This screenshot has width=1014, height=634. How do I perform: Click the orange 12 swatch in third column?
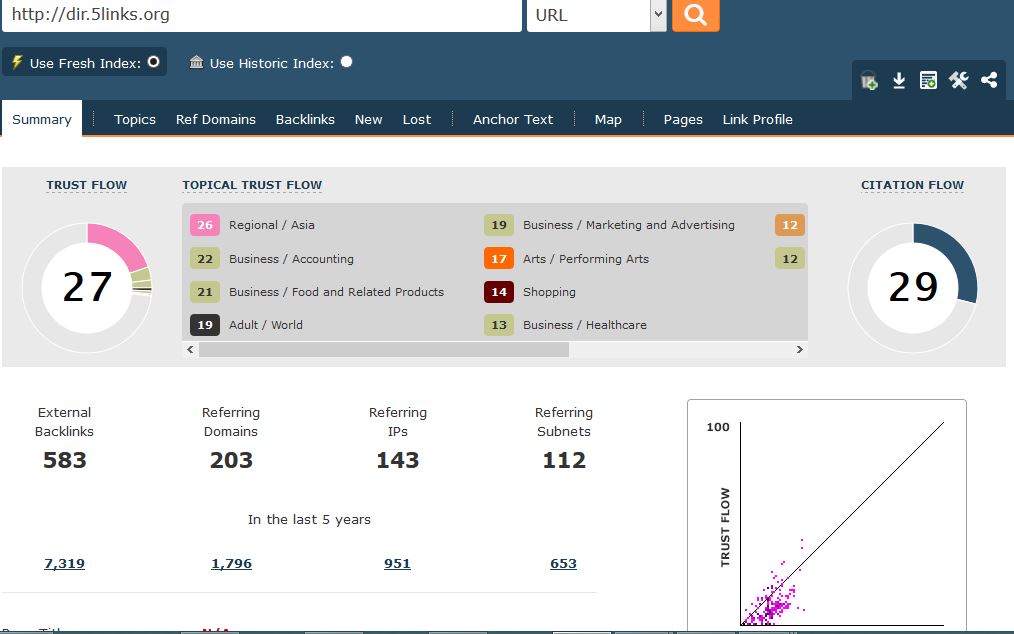[x=790, y=225]
